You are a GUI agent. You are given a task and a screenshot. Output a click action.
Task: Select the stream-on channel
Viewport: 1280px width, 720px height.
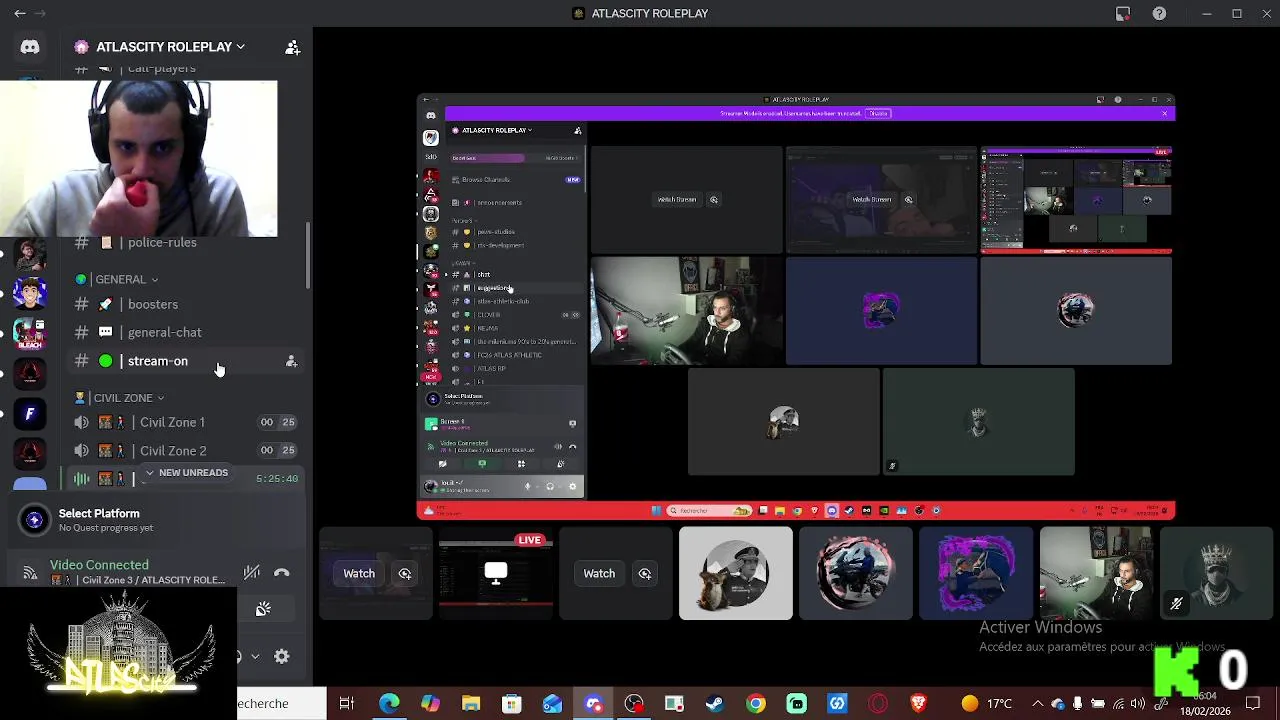[157, 361]
